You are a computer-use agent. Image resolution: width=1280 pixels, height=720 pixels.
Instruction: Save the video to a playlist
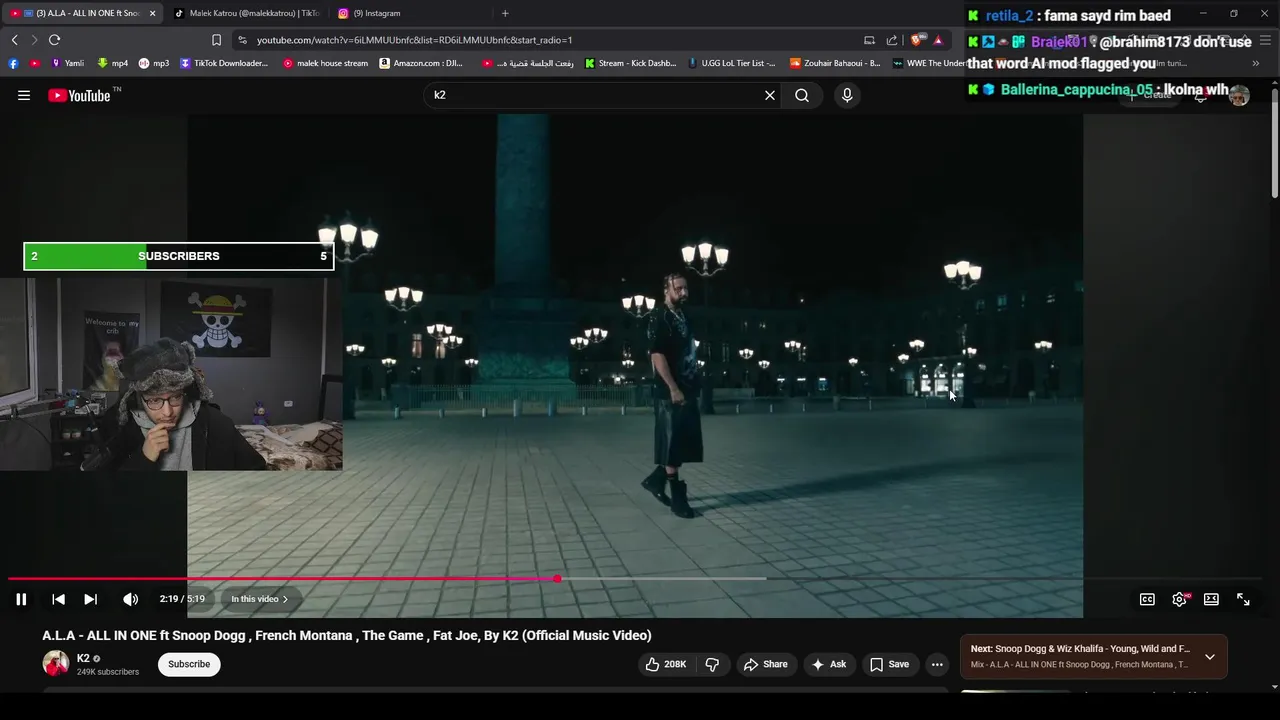[889, 664]
